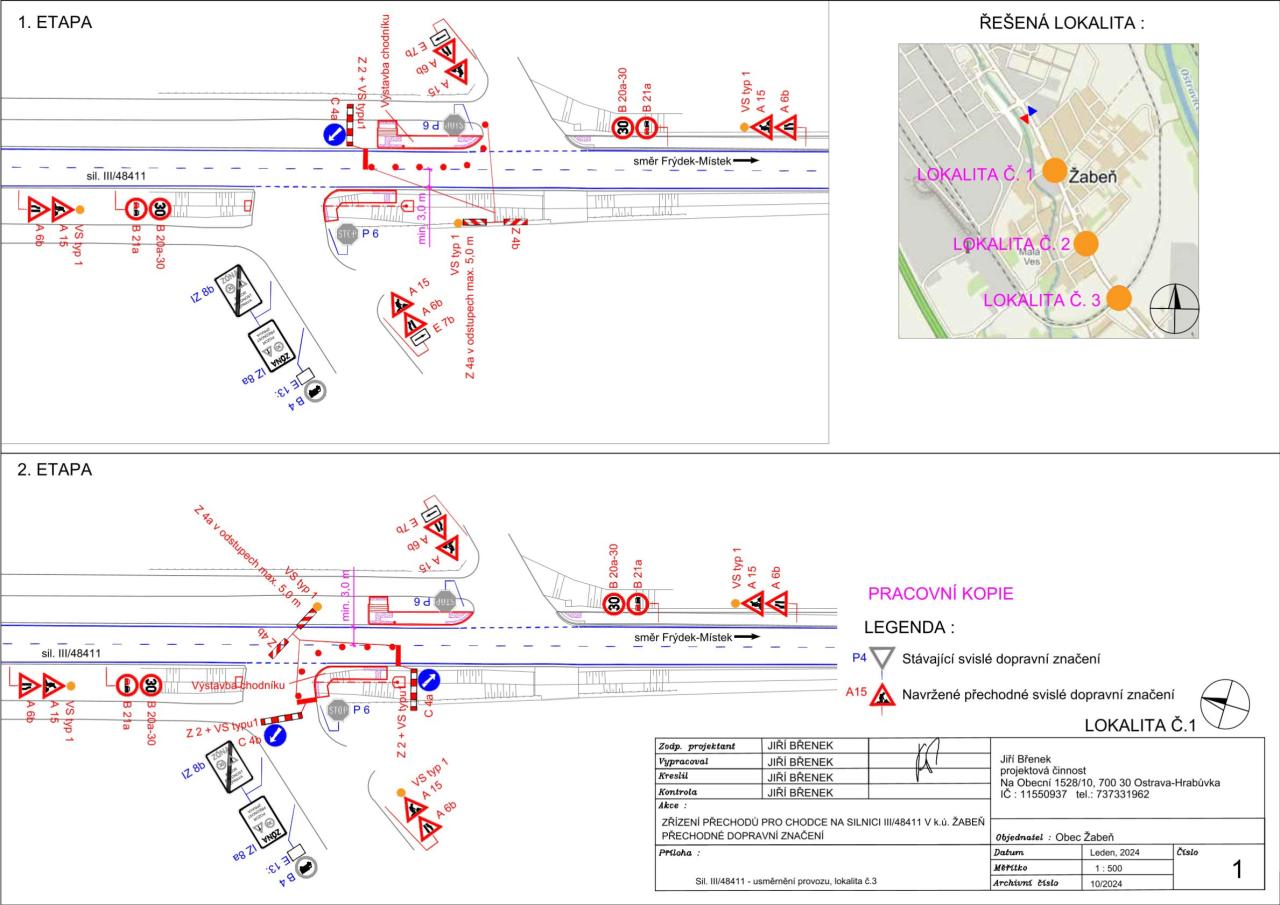Click the locality overview map thumbnail

[1048, 190]
